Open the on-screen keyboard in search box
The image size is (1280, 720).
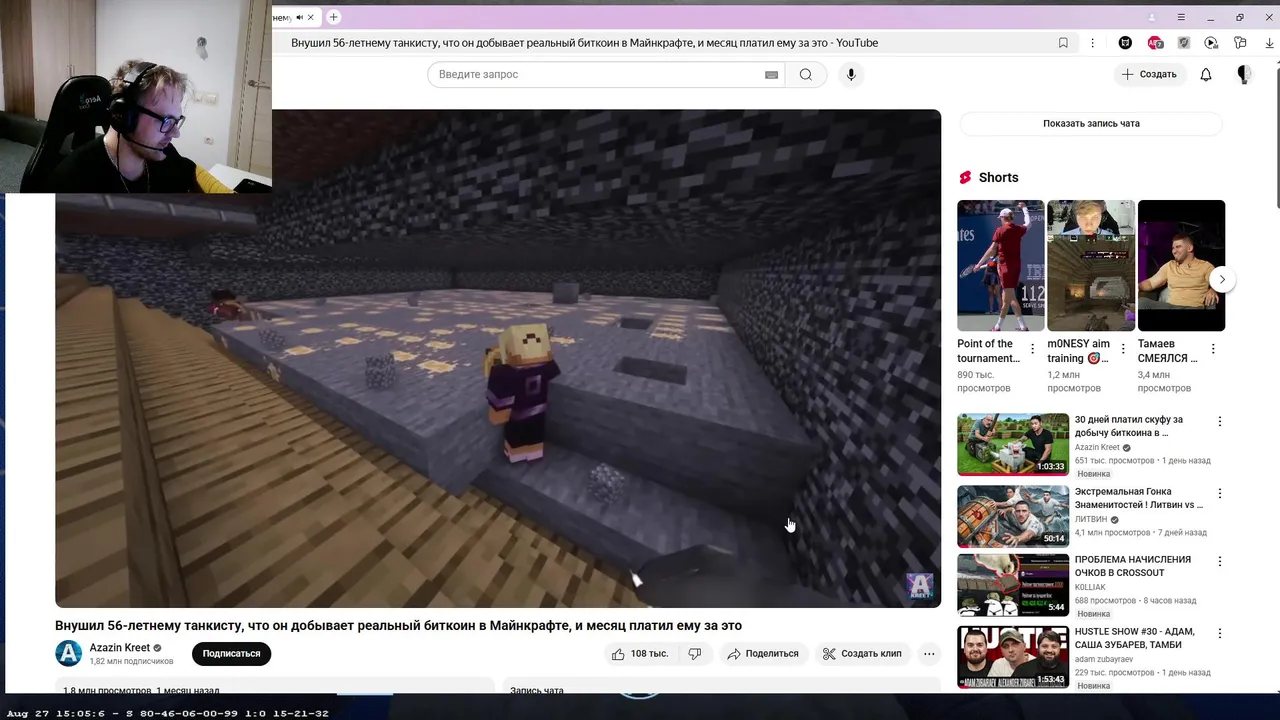click(772, 75)
